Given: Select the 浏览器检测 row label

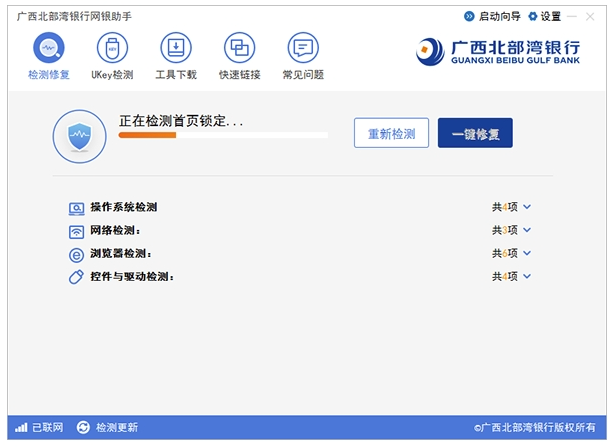Looking at the screenshot, I should 121,253.
